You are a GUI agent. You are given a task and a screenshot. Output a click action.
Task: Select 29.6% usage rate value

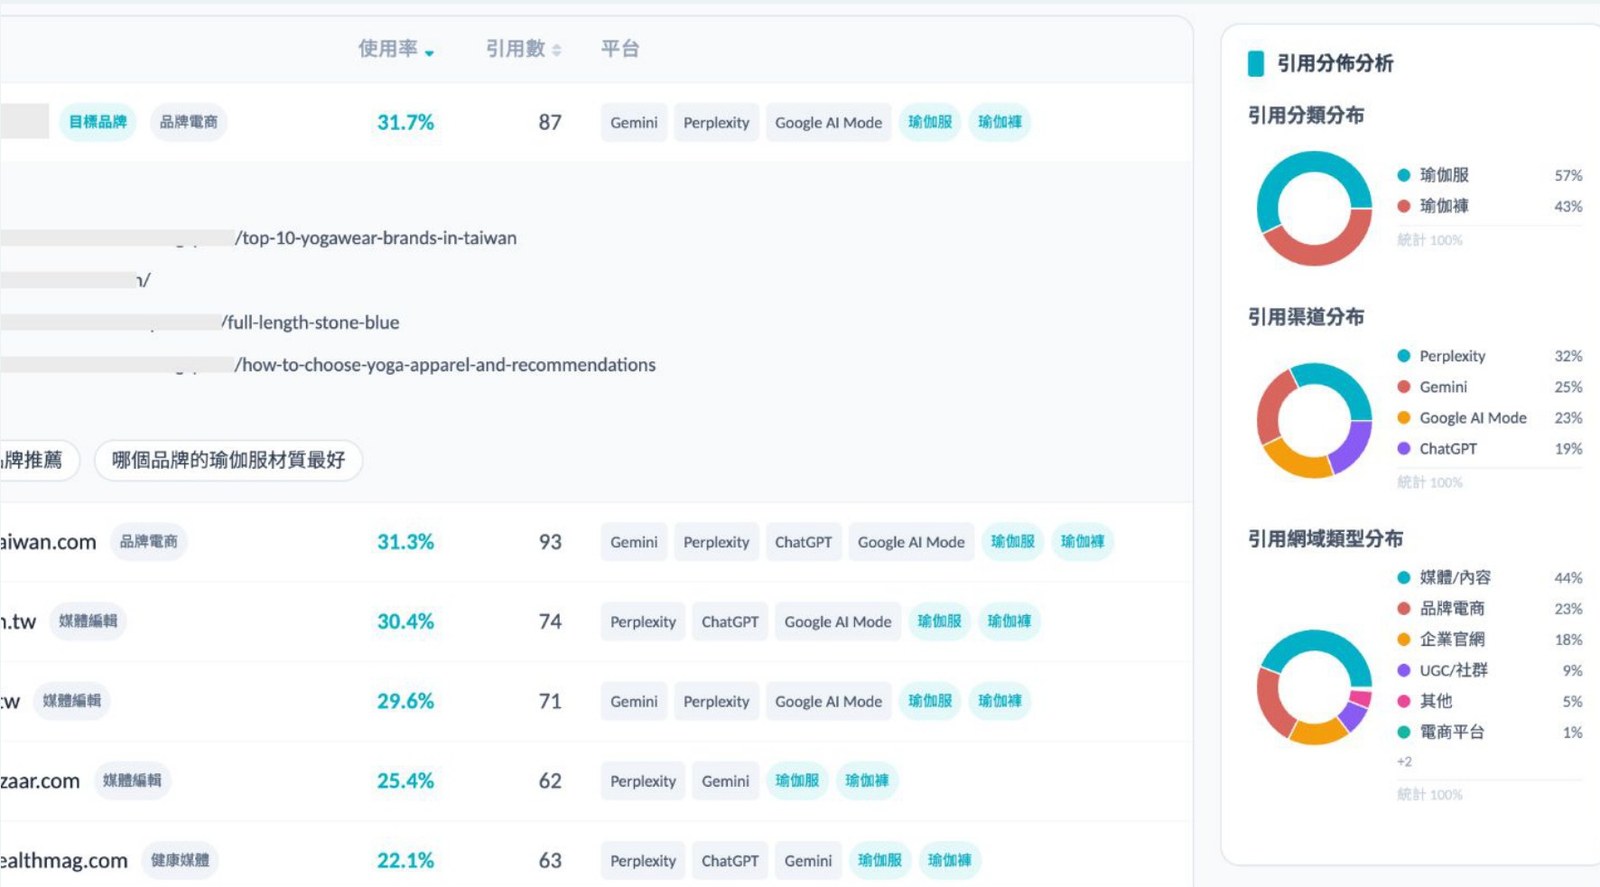click(405, 701)
